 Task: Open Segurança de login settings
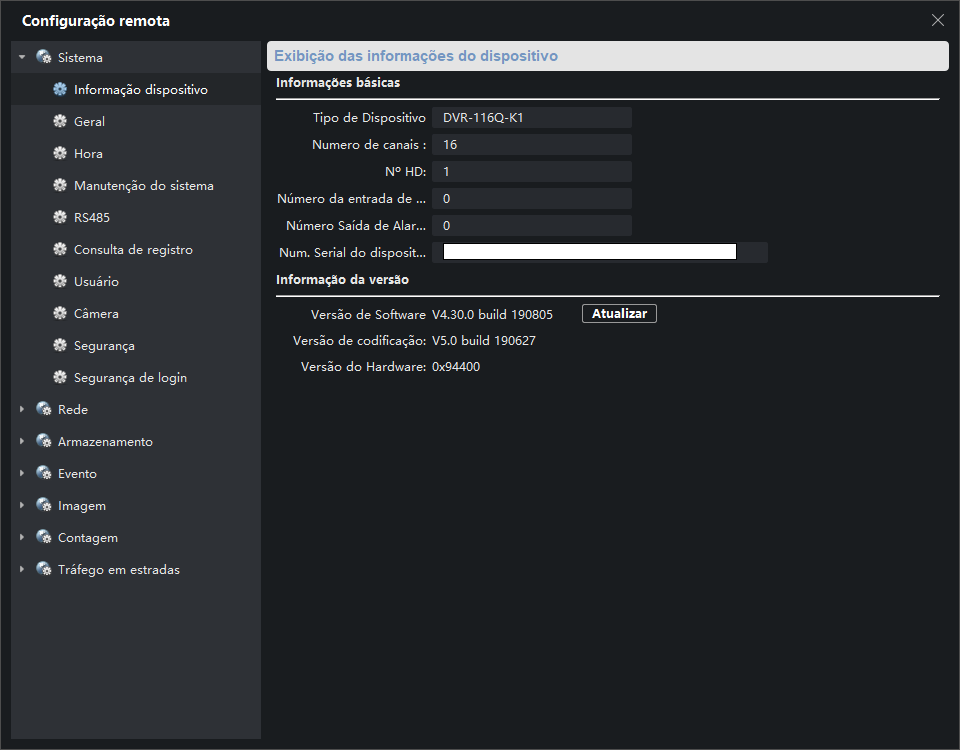point(130,378)
